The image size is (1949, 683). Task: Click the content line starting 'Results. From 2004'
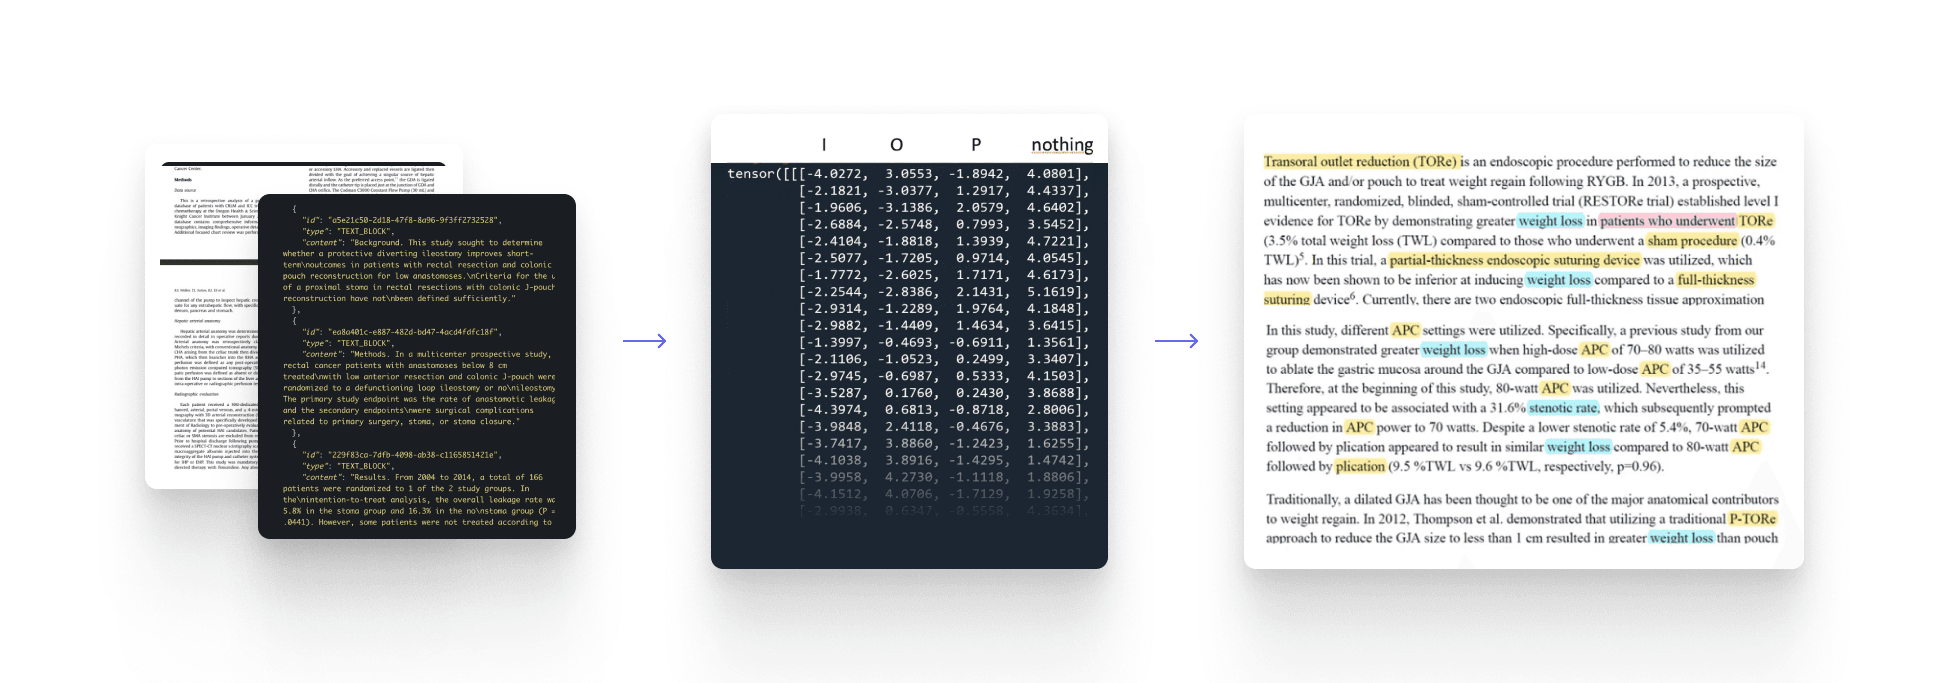click(422, 477)
